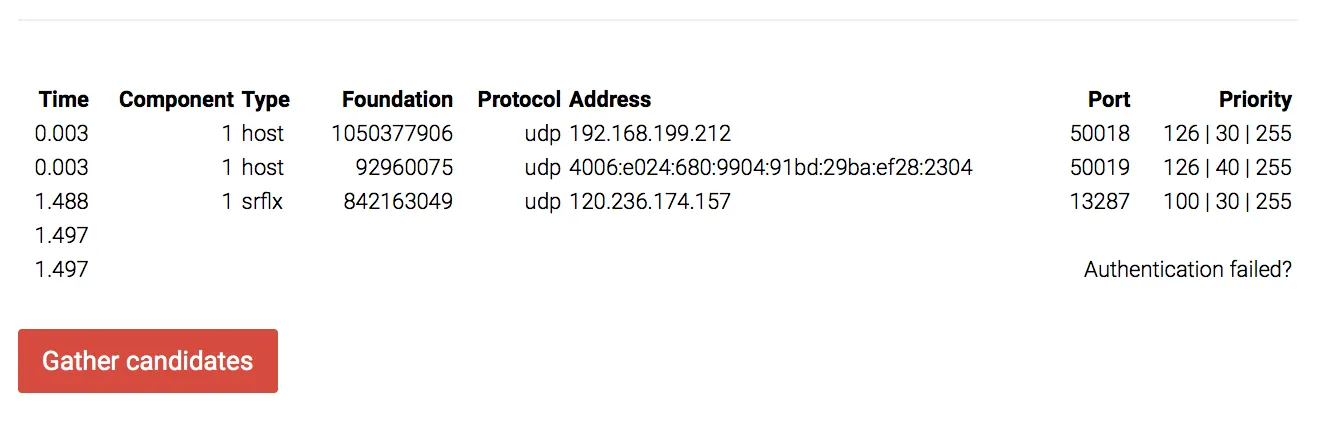The height and width of the screenshot is (438, 1323).
Task: Click port number 13287
Action: coord(1100,201)
